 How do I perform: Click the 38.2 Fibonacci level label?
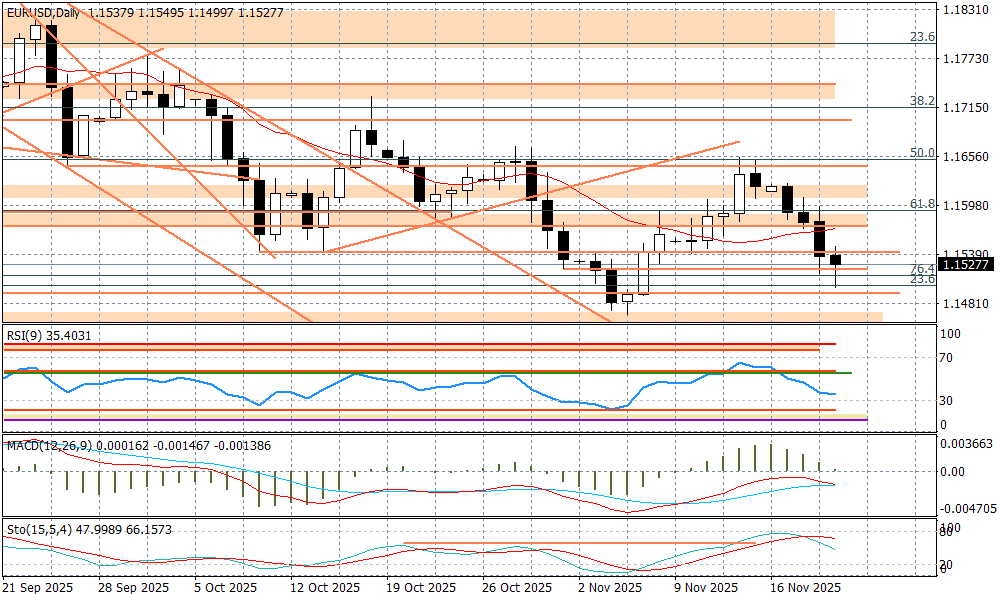[921, 101]
